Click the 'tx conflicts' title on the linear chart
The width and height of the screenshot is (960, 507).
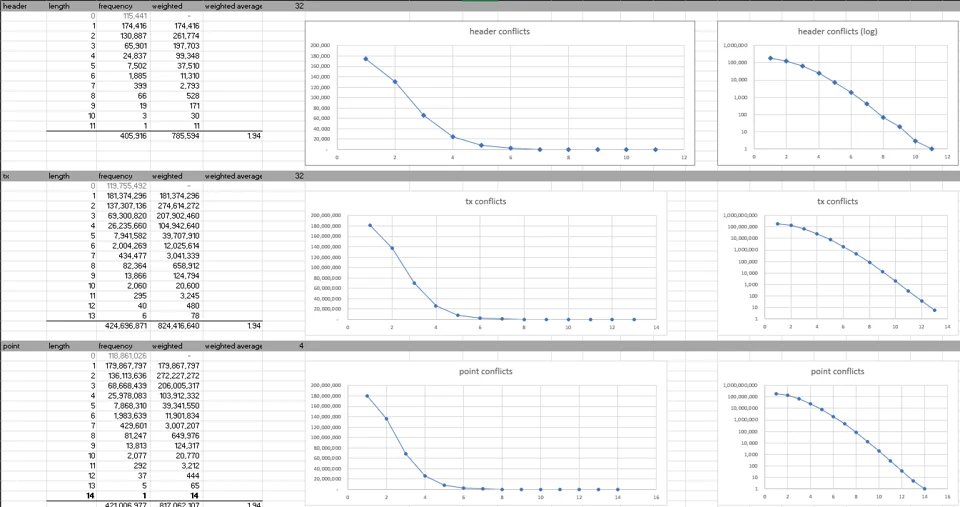click(x=486, y=201)
